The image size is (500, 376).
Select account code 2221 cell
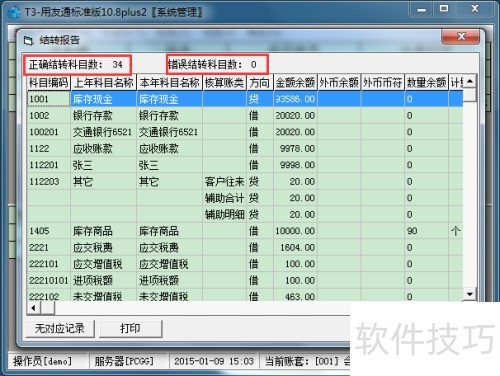coord(49,248)
